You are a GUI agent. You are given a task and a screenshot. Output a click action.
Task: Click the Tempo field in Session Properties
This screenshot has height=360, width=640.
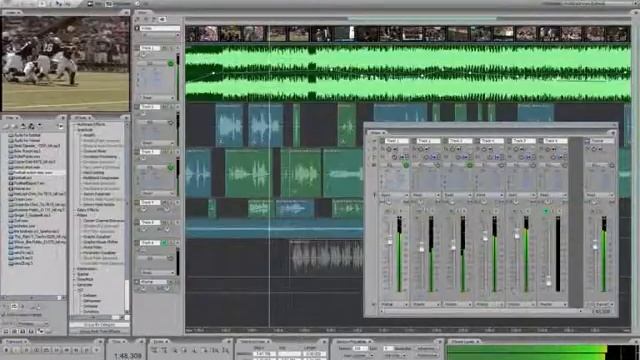pyautogui.click(x=360, y=349)
